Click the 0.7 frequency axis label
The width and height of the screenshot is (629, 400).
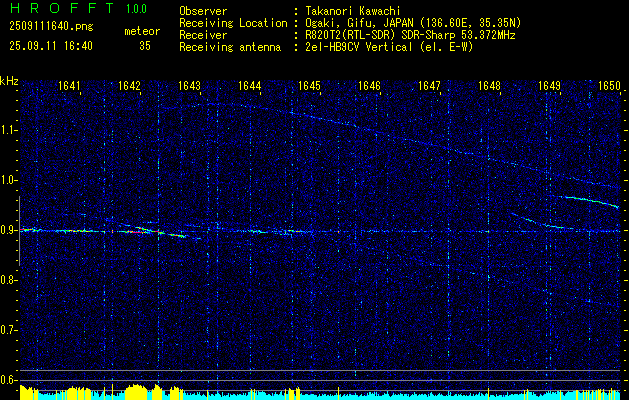(x=9, y=330)
